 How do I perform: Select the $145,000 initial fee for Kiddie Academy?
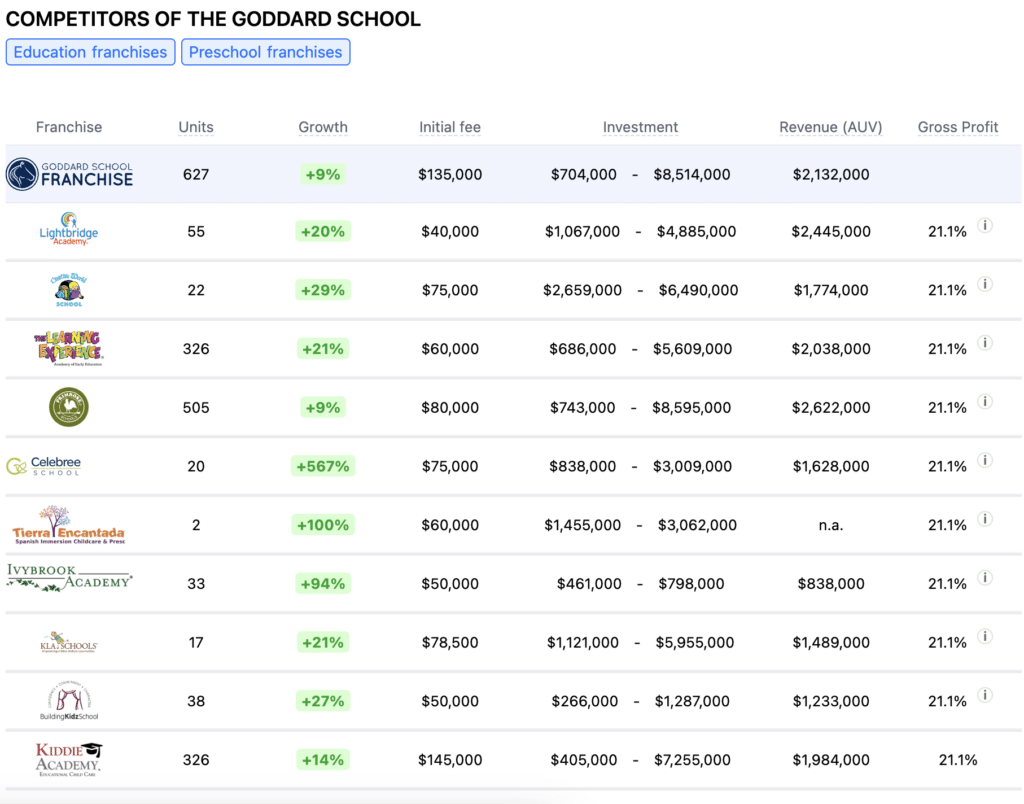[450, 760]
